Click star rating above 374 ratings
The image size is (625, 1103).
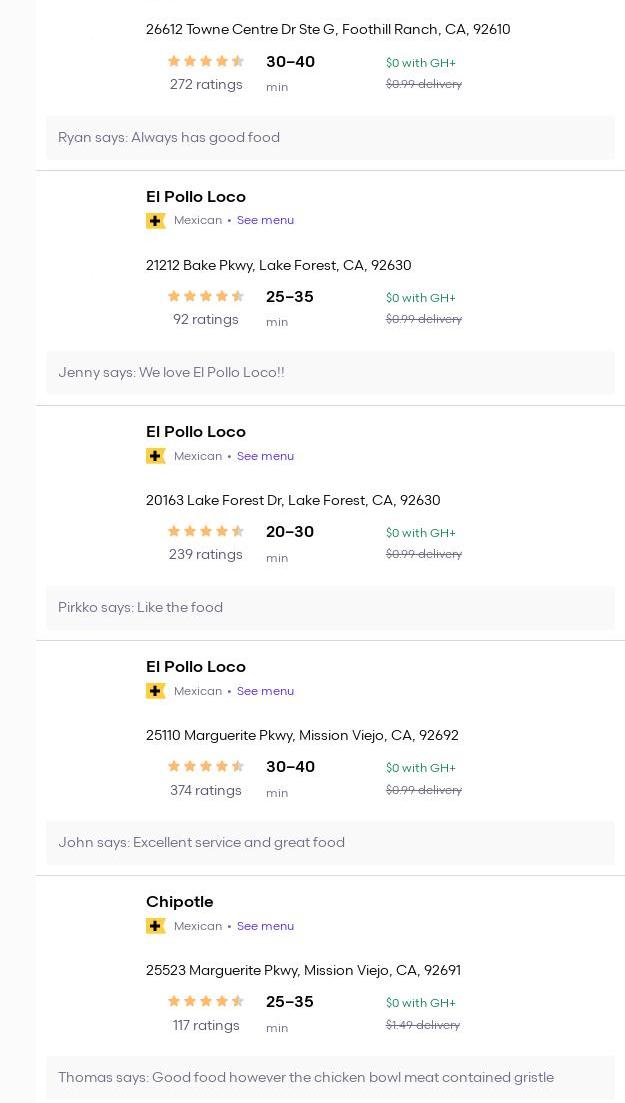click(x=206, y=767)
